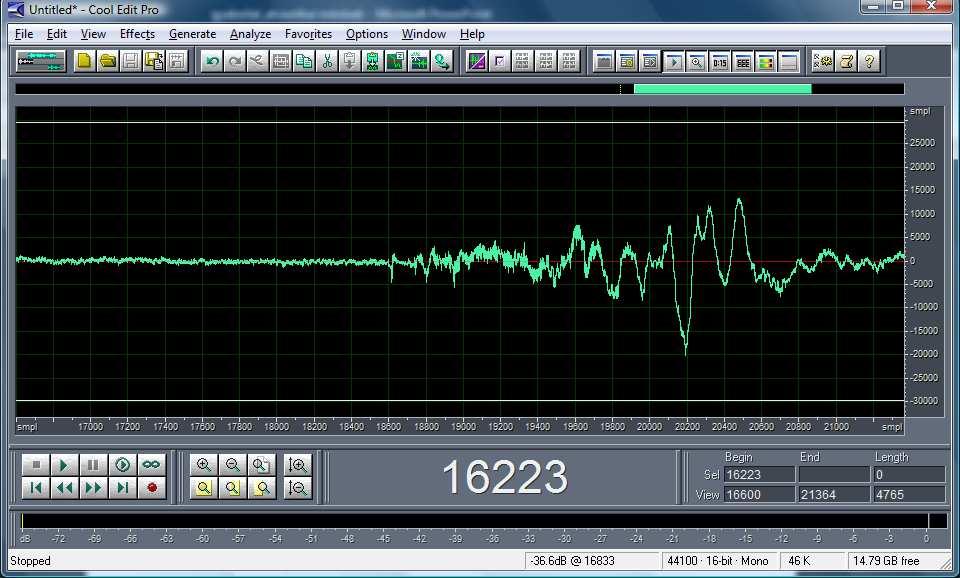960x578 pixels.
Task: Click the green view-range bar above the waveform
Action: click(722, 89)
